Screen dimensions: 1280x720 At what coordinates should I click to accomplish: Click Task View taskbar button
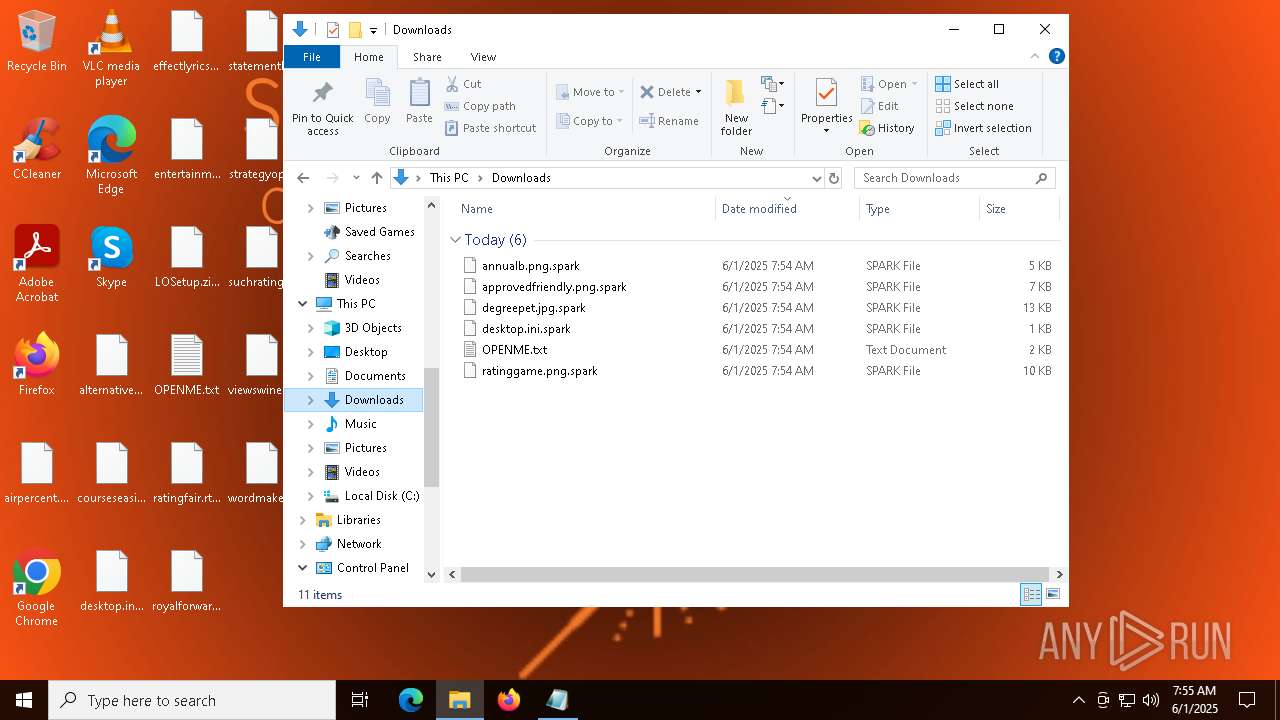coord(360,700)
